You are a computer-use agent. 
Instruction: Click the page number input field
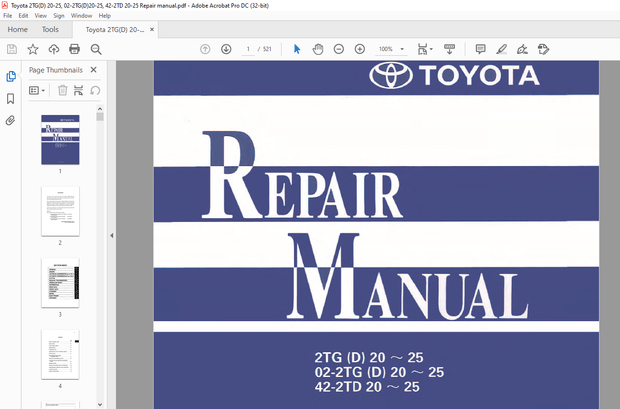[x=248, y=49]
